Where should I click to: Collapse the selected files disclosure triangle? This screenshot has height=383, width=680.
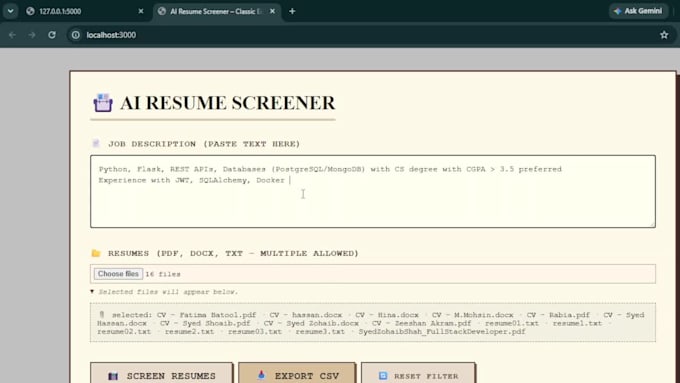pos(92,291)
